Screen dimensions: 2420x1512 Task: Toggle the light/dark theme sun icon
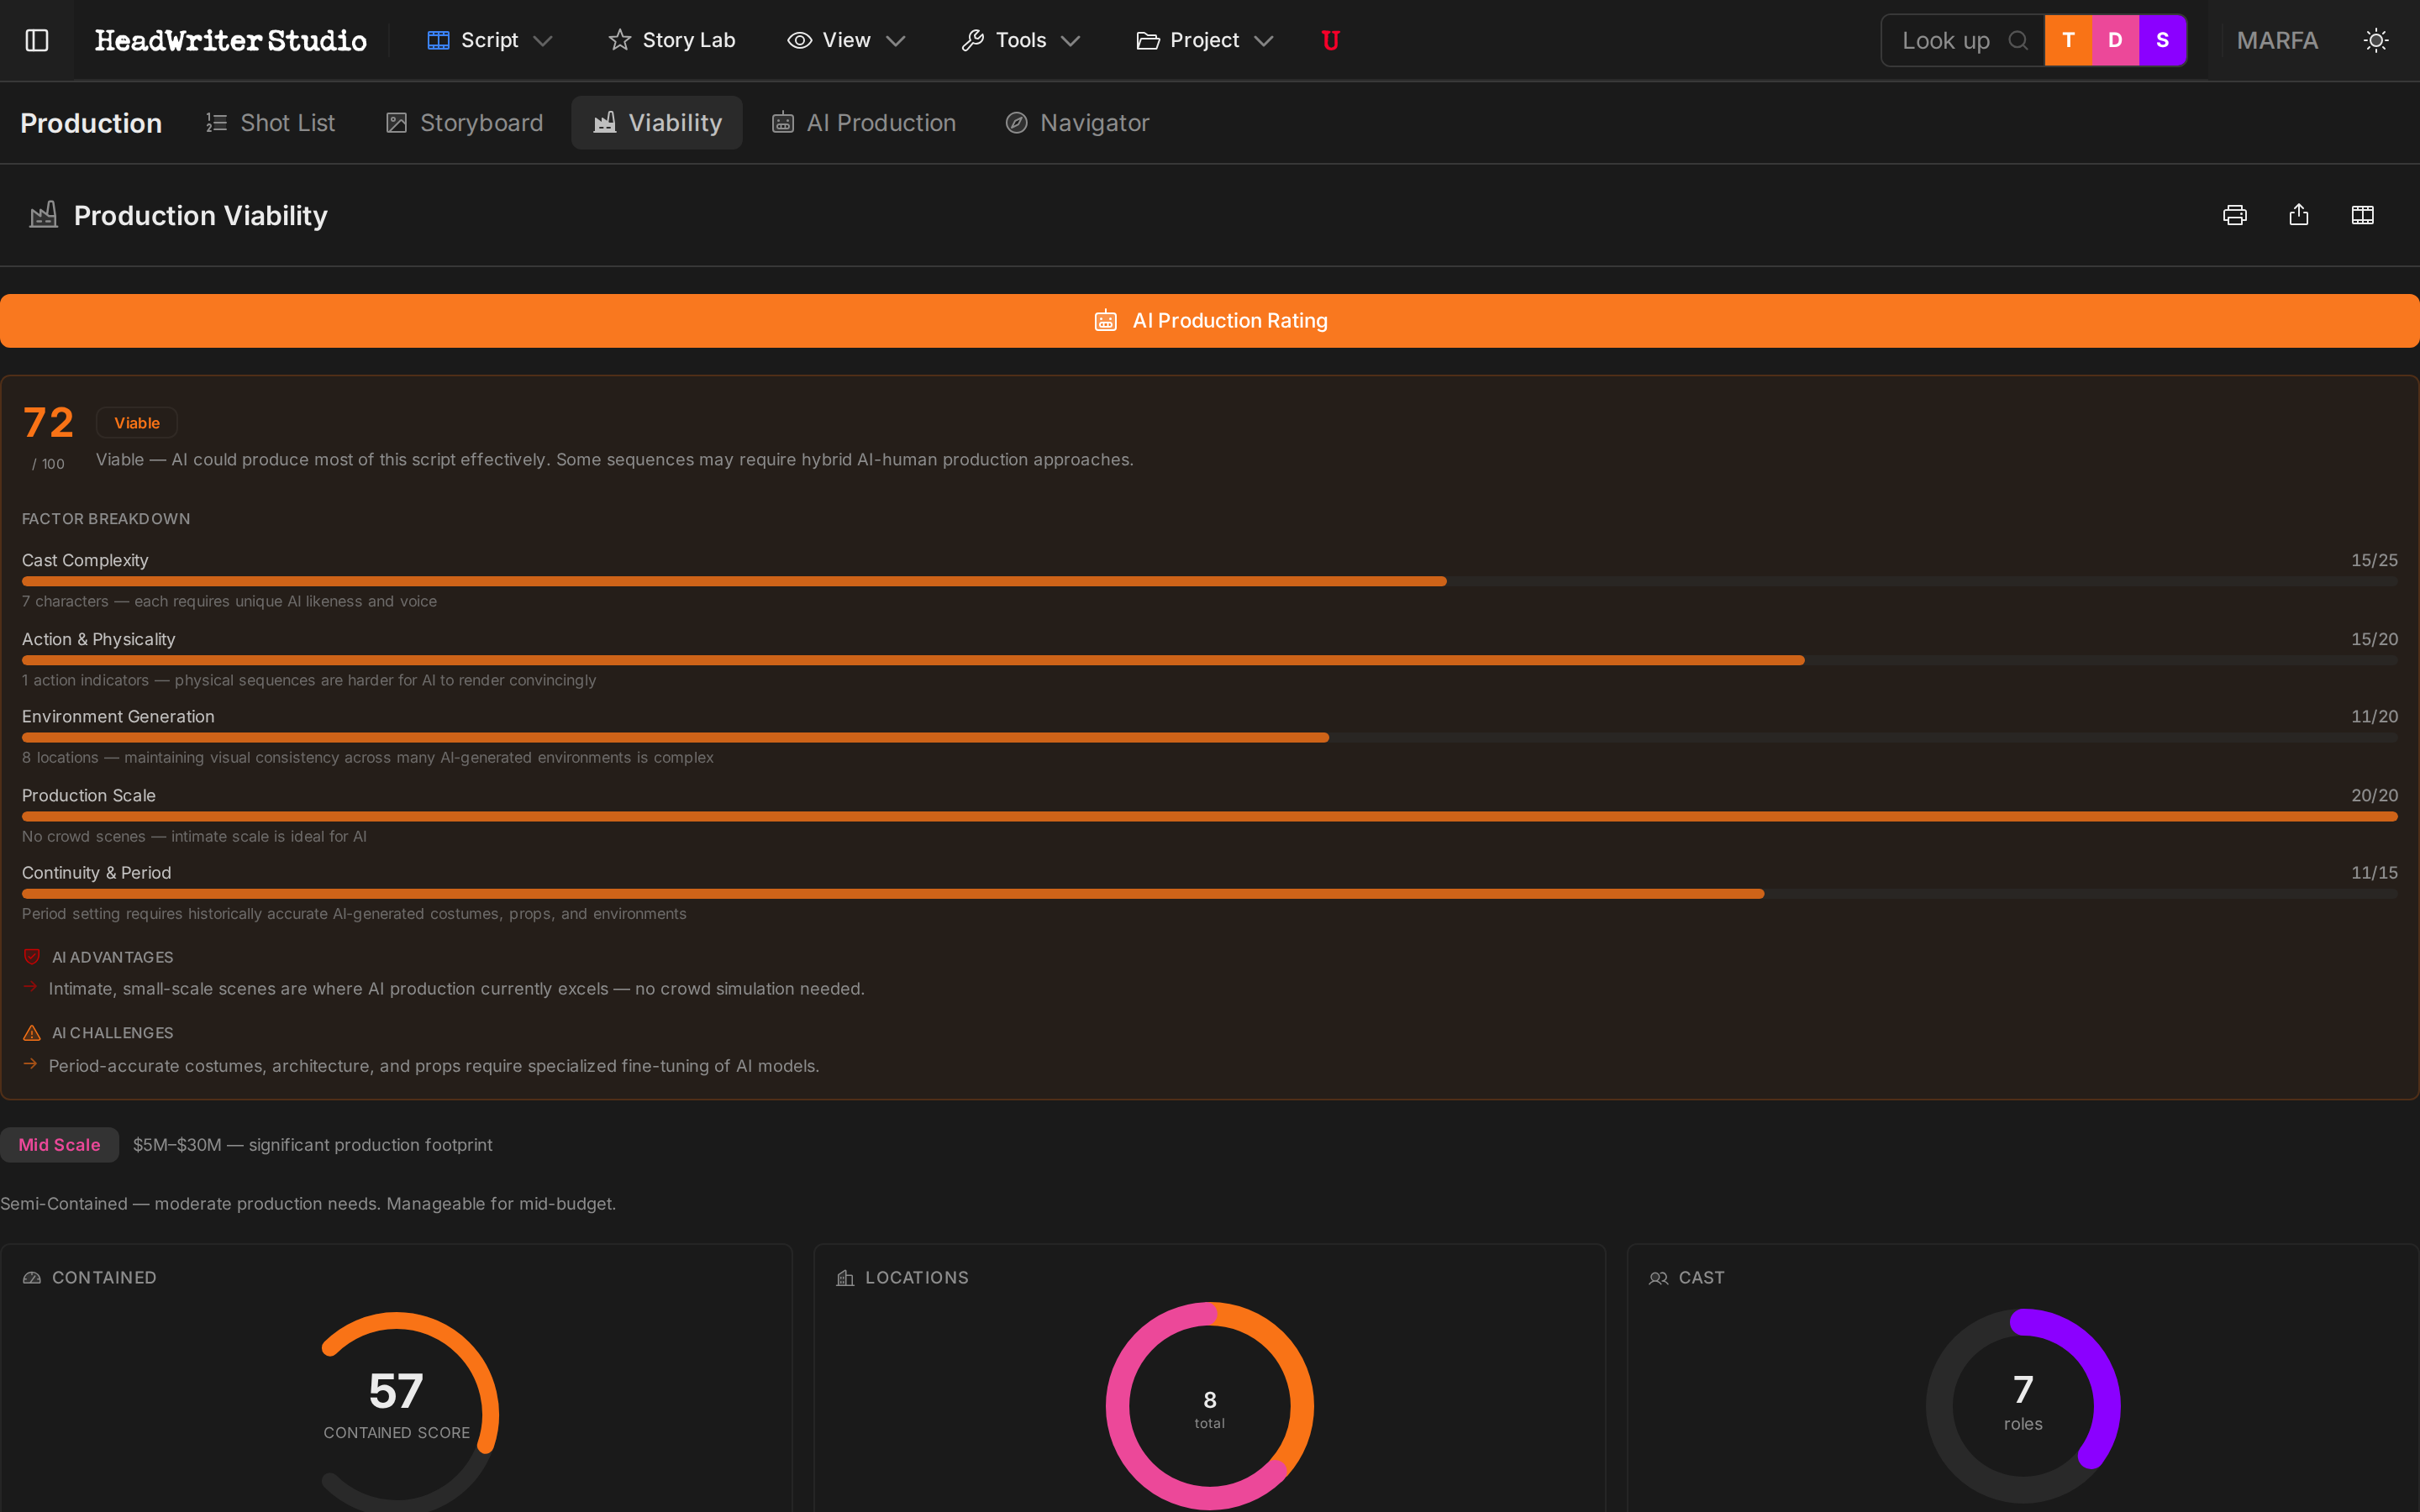2376,40
